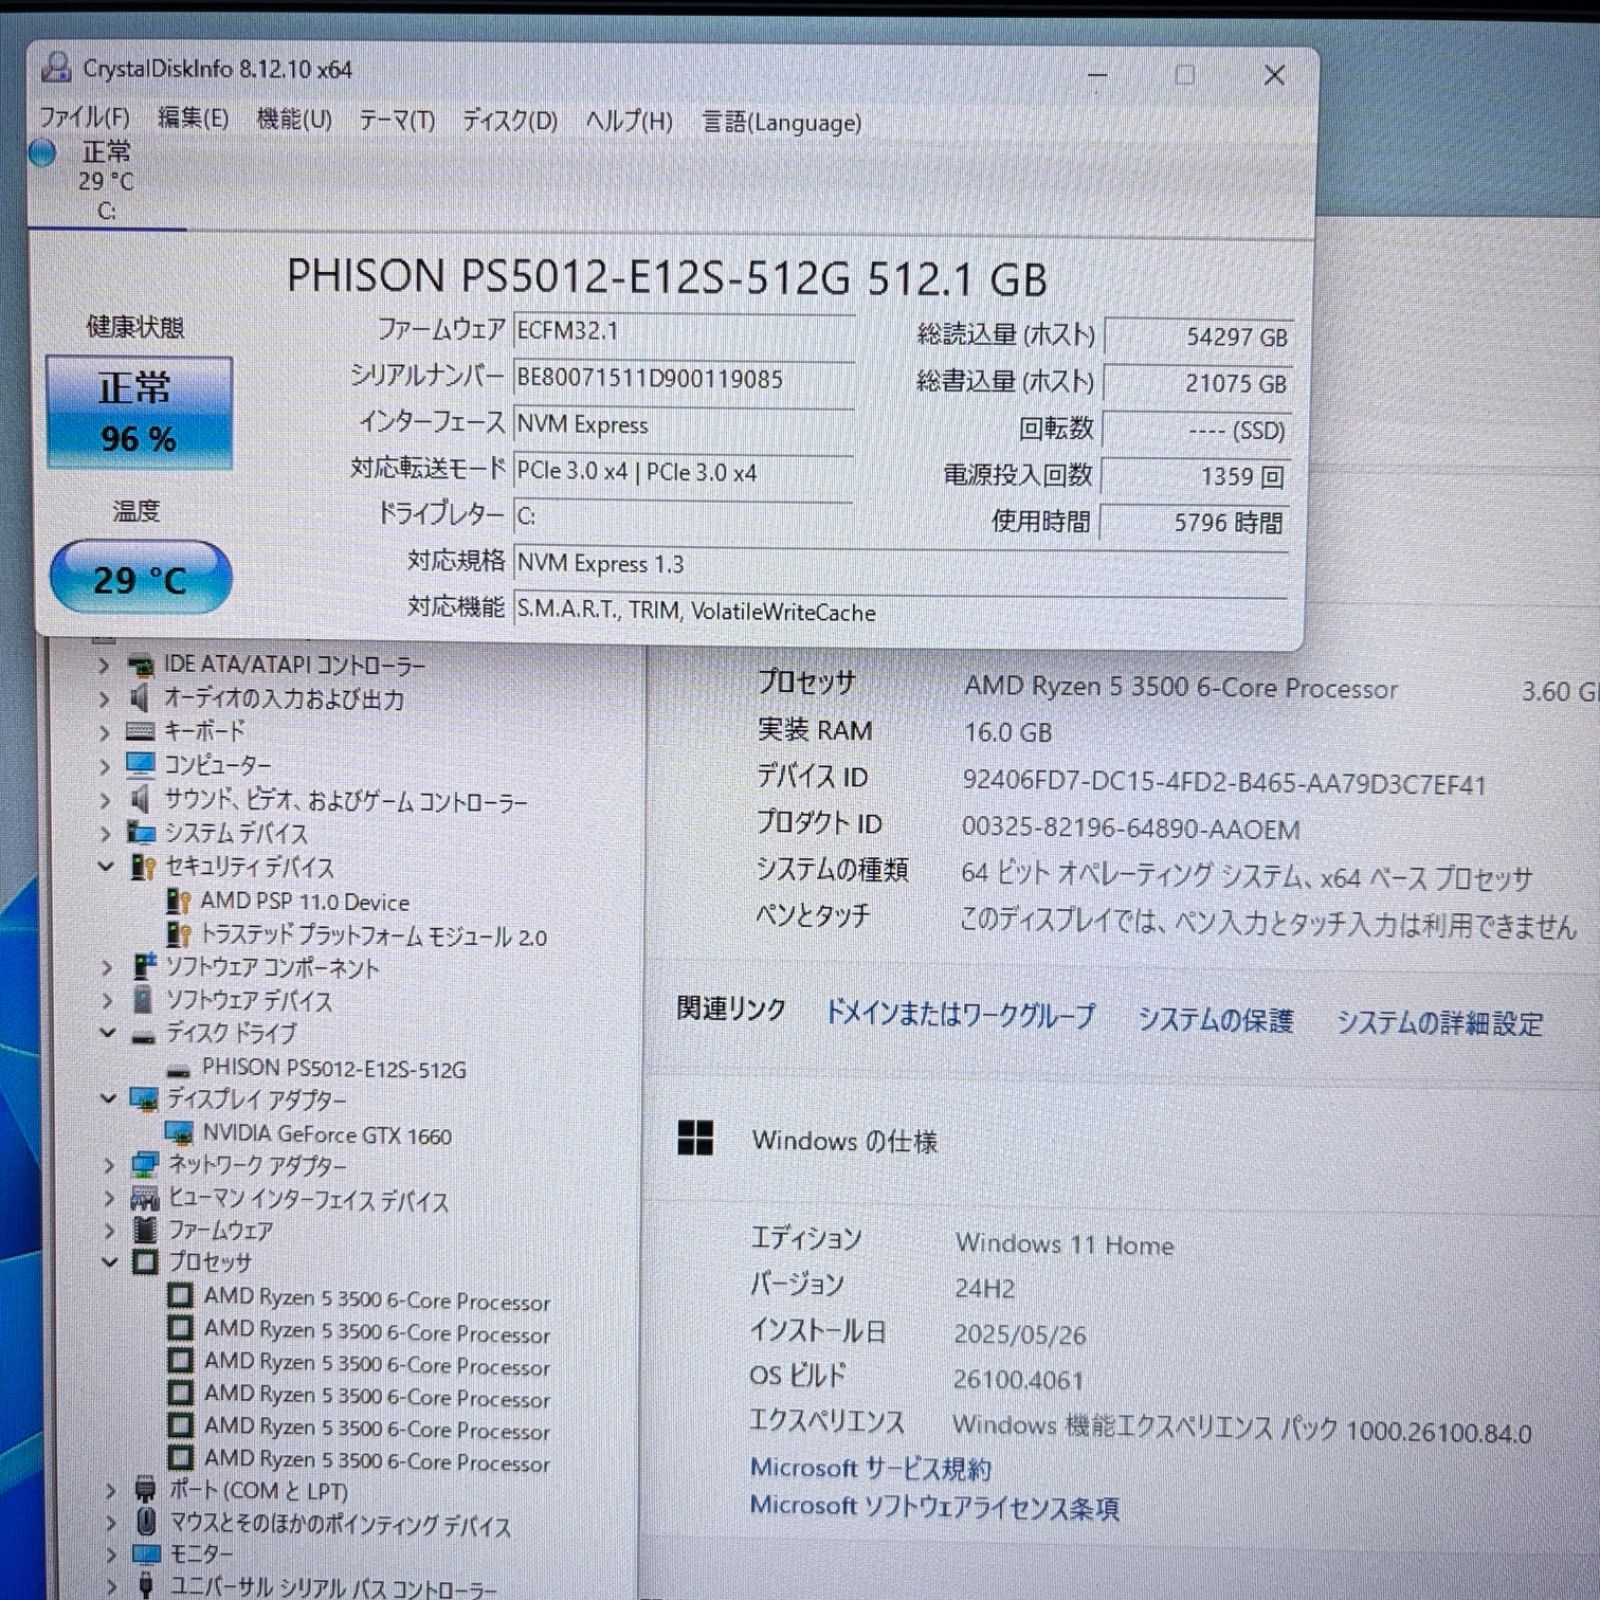Click the AMD PSP 11.0 Device icon

point(178,901)
